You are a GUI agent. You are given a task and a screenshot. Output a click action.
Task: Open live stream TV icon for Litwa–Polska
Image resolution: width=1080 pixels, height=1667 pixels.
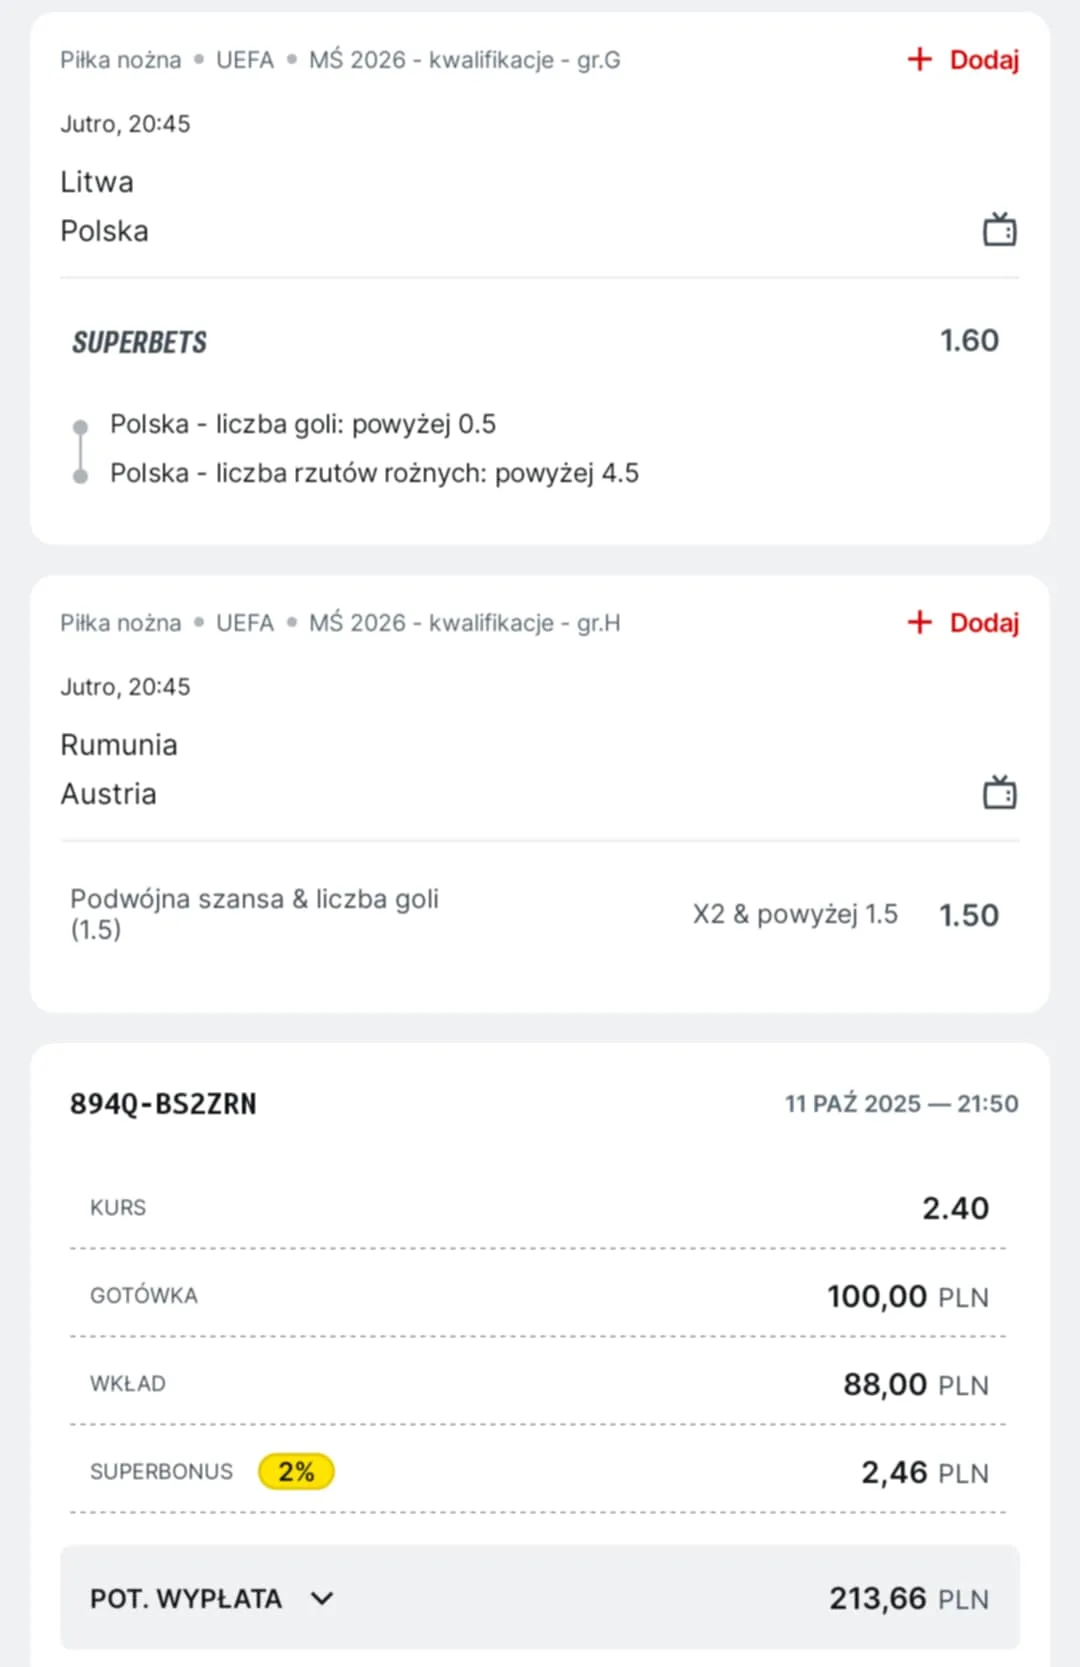pos(999,230)
